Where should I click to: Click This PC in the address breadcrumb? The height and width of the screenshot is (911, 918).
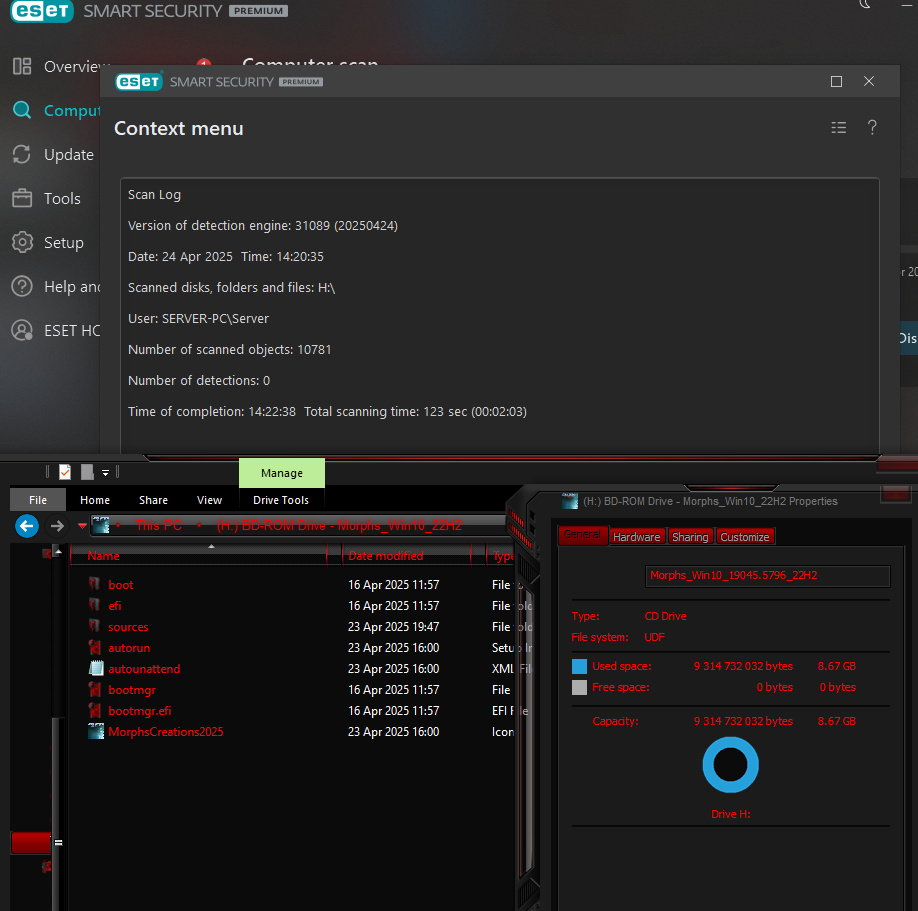[159, 525]
